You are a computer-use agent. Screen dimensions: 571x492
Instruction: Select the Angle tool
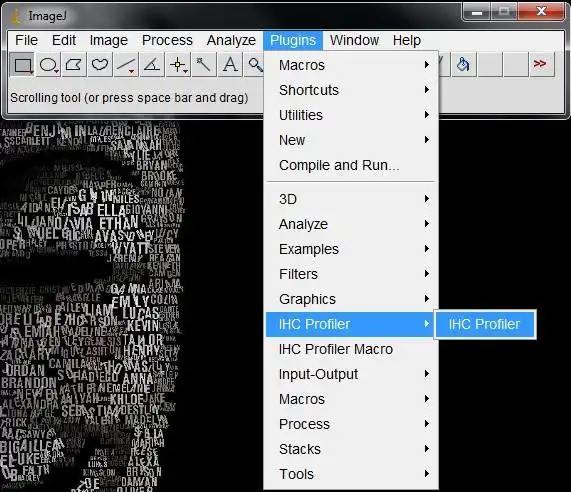pyautogui.click(x=152, y=64)
